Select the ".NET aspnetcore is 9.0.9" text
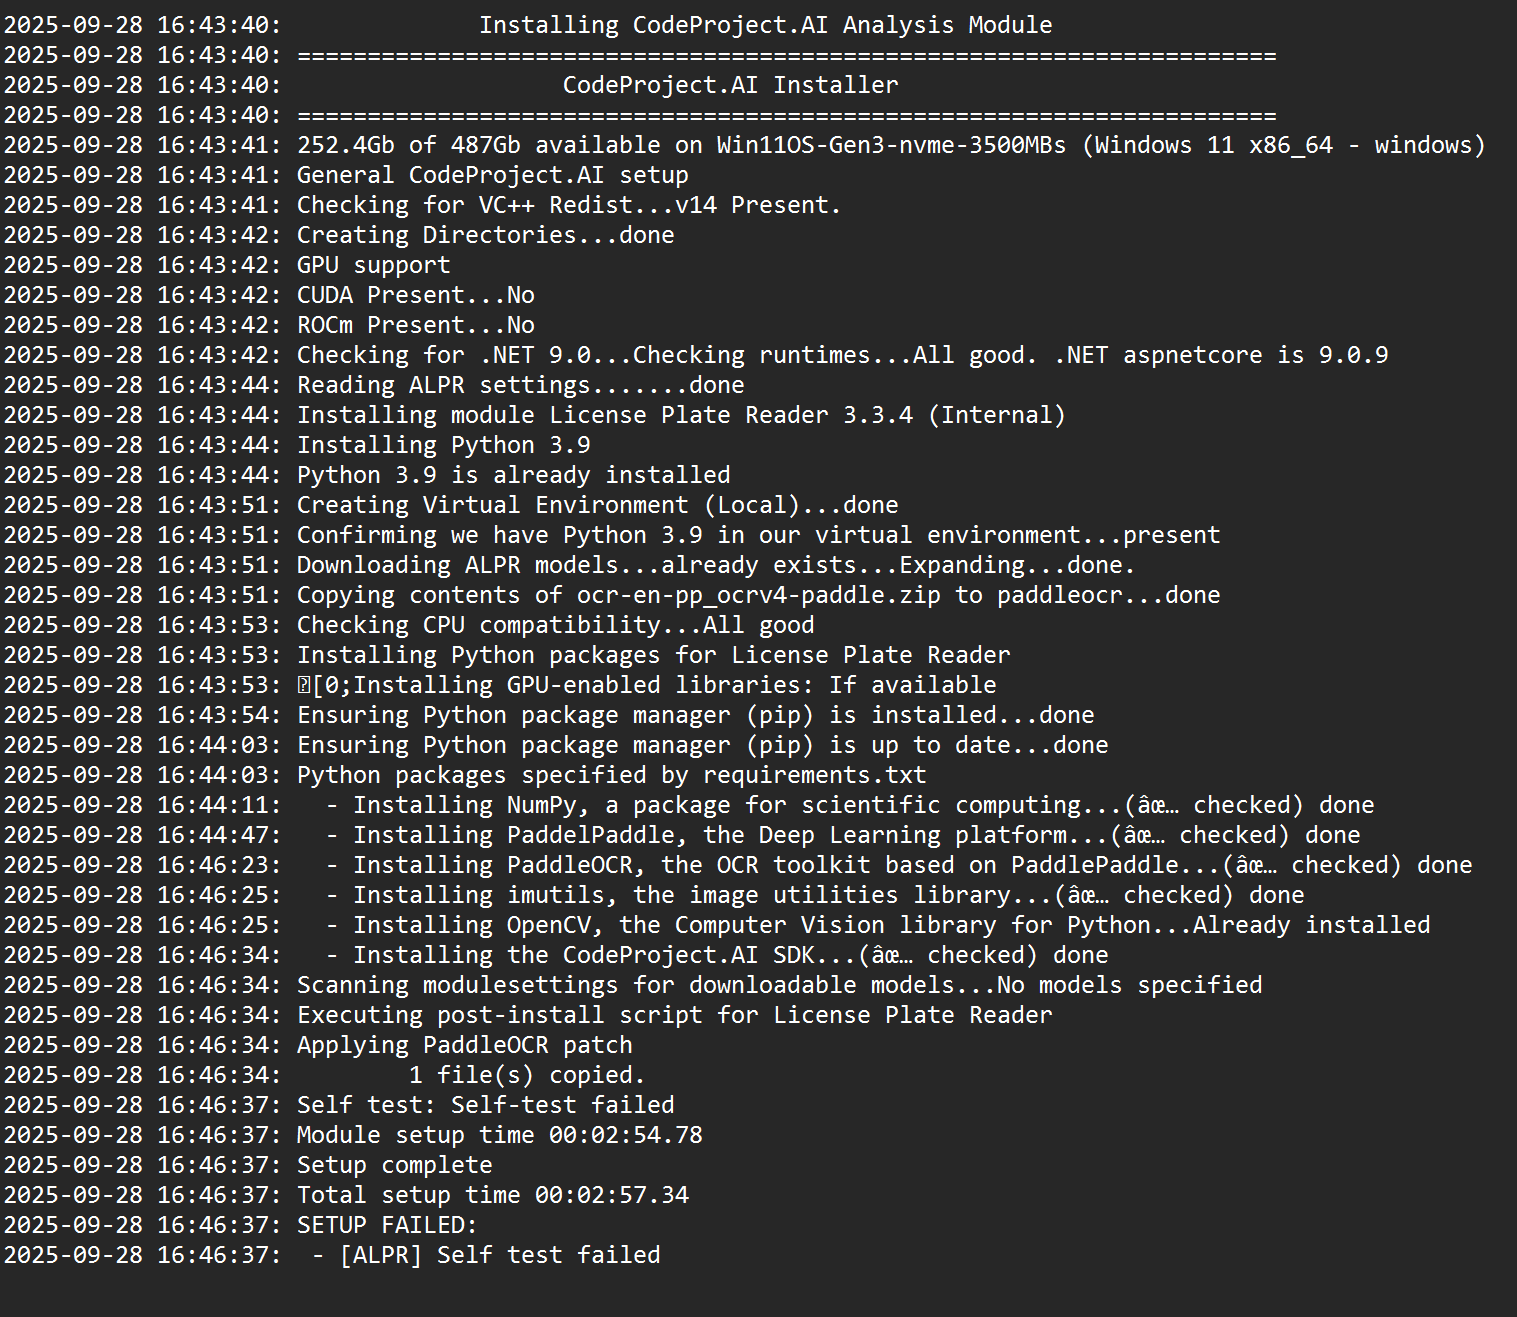The width and height of the screenshot is (1517, 1317). coord(1220,355)
